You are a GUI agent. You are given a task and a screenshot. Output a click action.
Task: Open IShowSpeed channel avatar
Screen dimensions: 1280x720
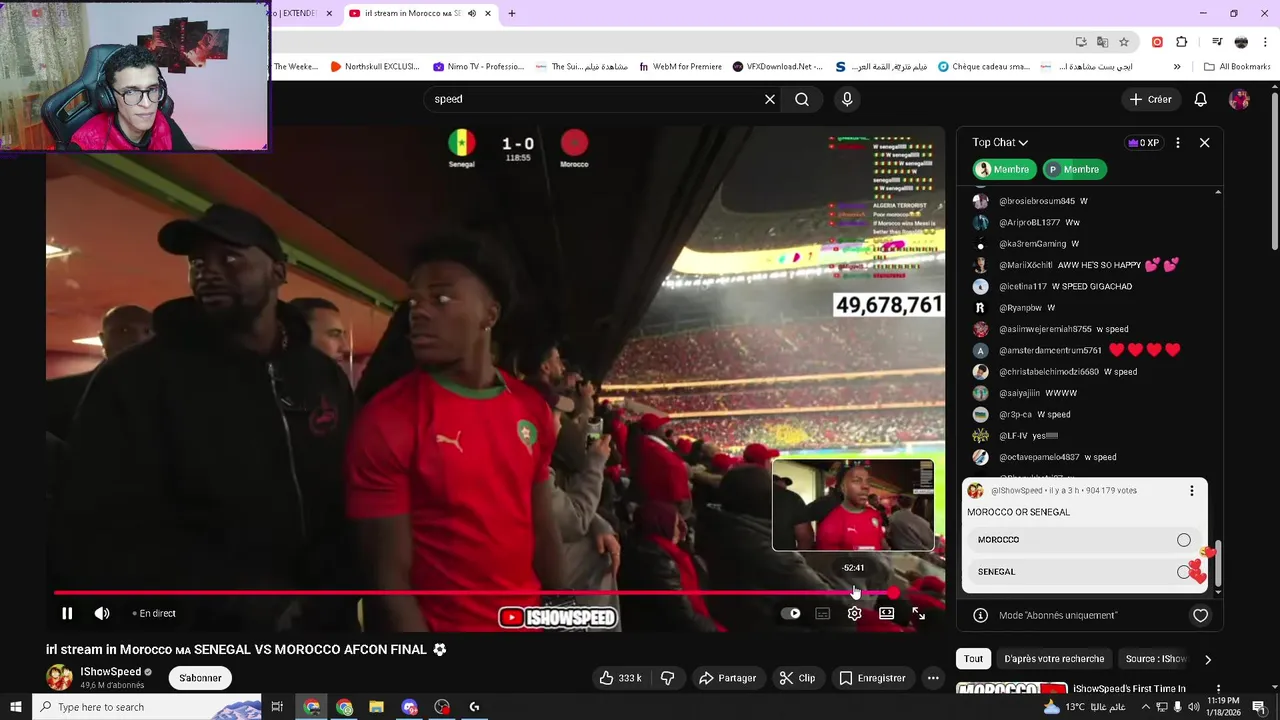pyautogui.click(x=60, y=677)
